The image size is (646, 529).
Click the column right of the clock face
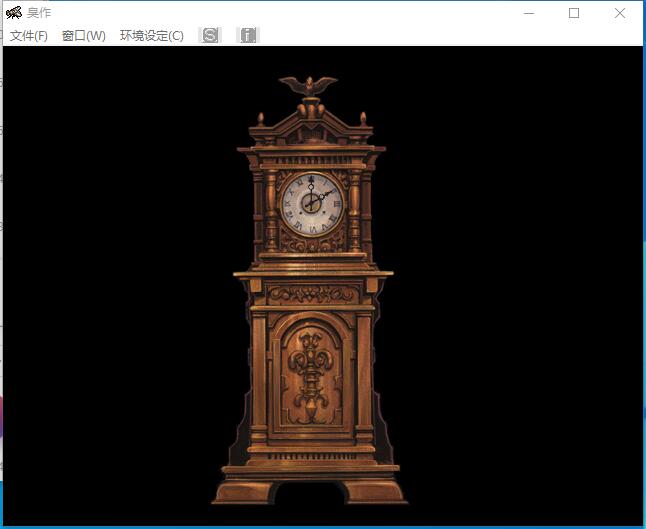pos(353,211)
